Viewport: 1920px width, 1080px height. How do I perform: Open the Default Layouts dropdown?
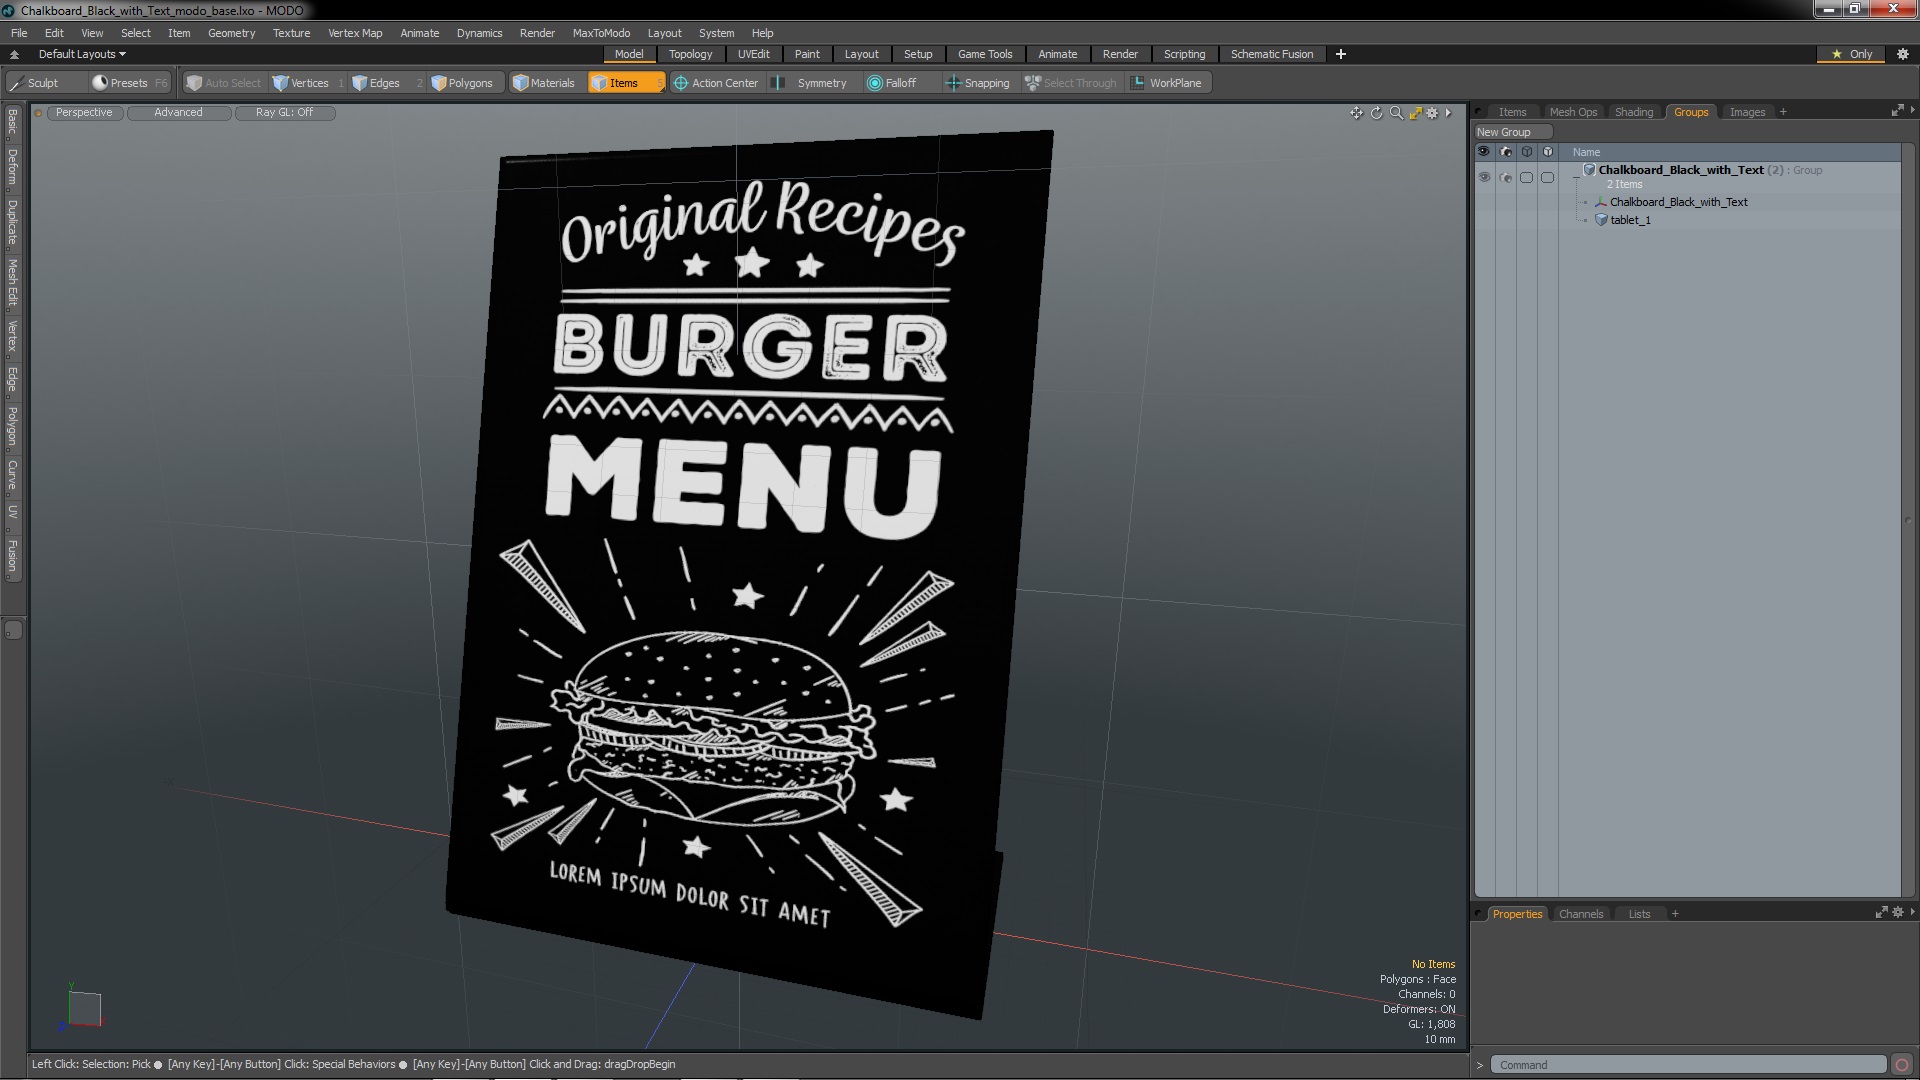82,54
